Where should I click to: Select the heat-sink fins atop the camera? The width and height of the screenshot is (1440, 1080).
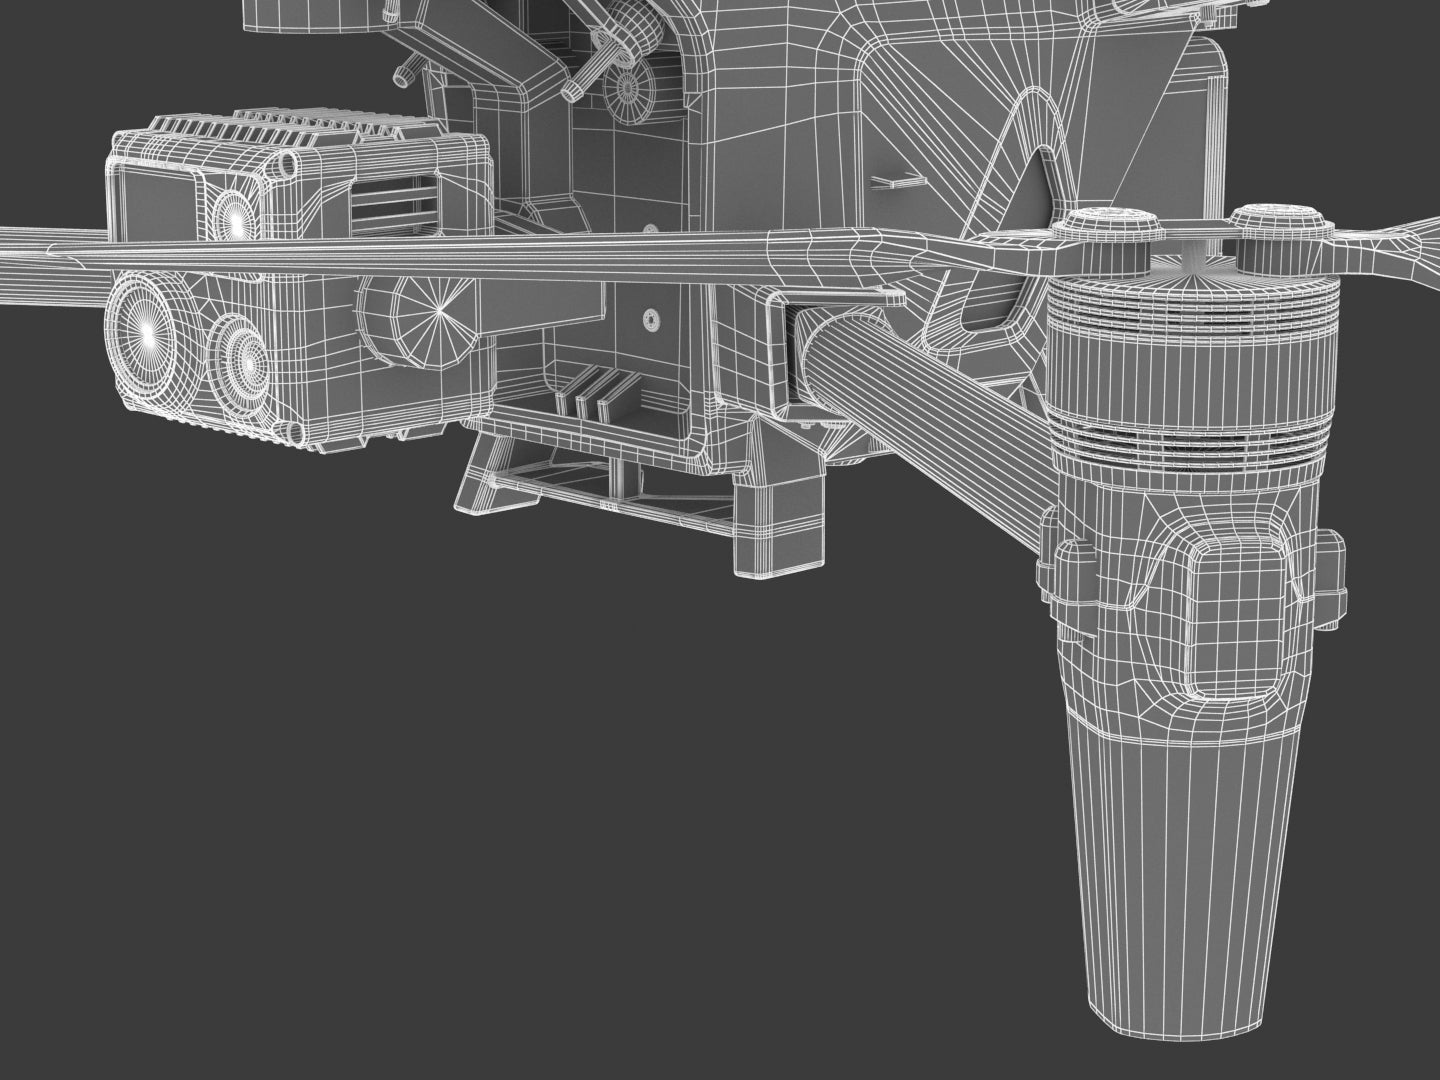(290, 132)
